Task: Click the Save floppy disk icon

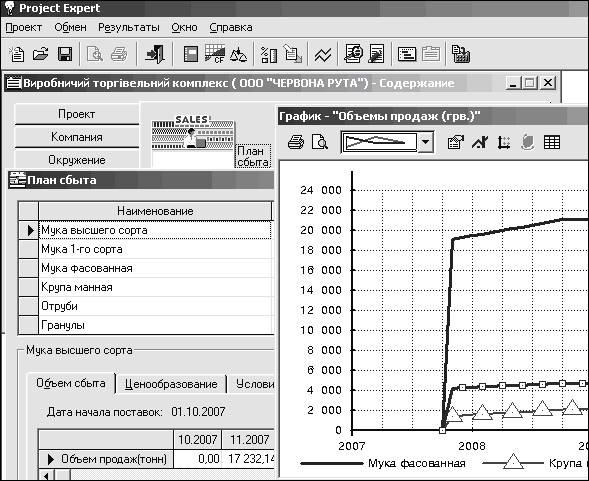Action: [x=65, y=54]
